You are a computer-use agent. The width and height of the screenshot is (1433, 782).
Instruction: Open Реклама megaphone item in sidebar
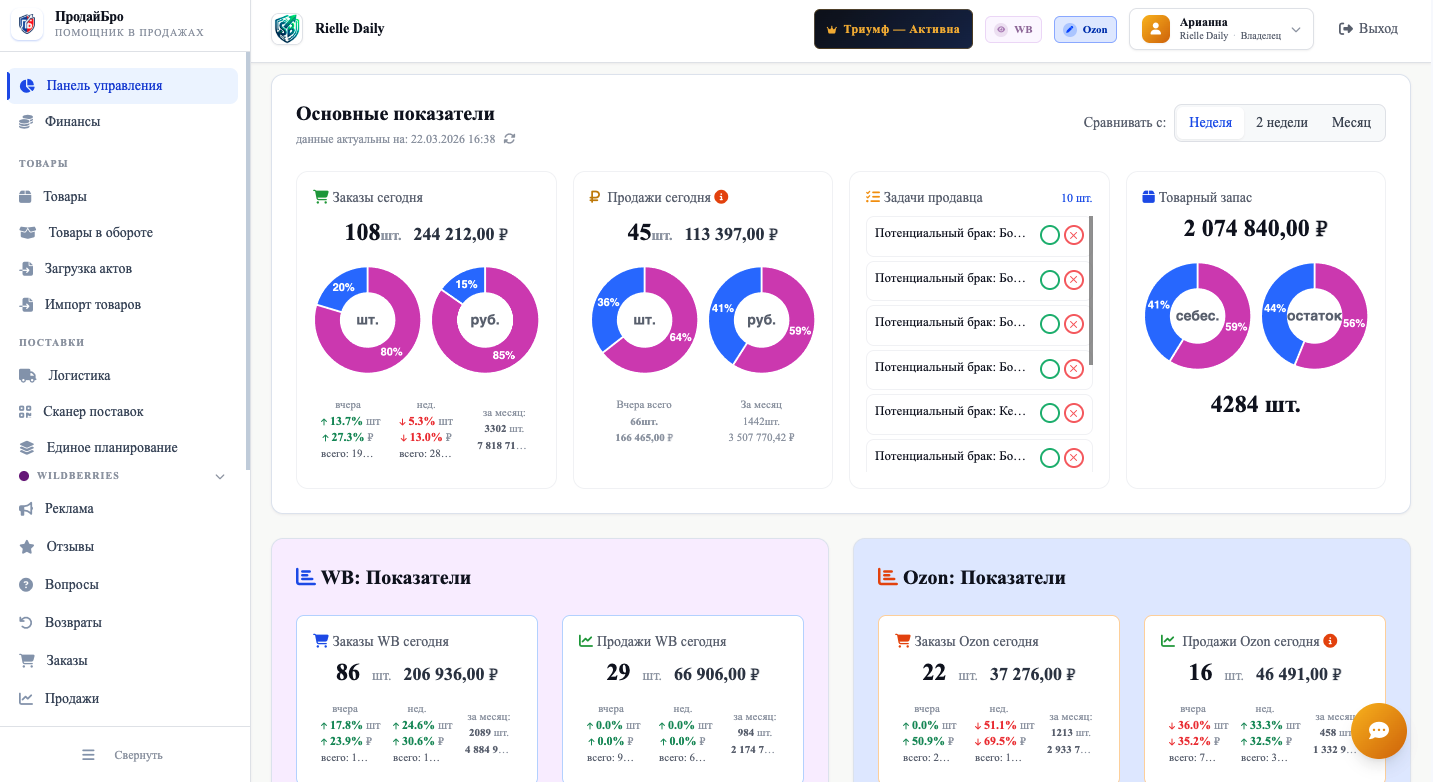tap(69, 509)
